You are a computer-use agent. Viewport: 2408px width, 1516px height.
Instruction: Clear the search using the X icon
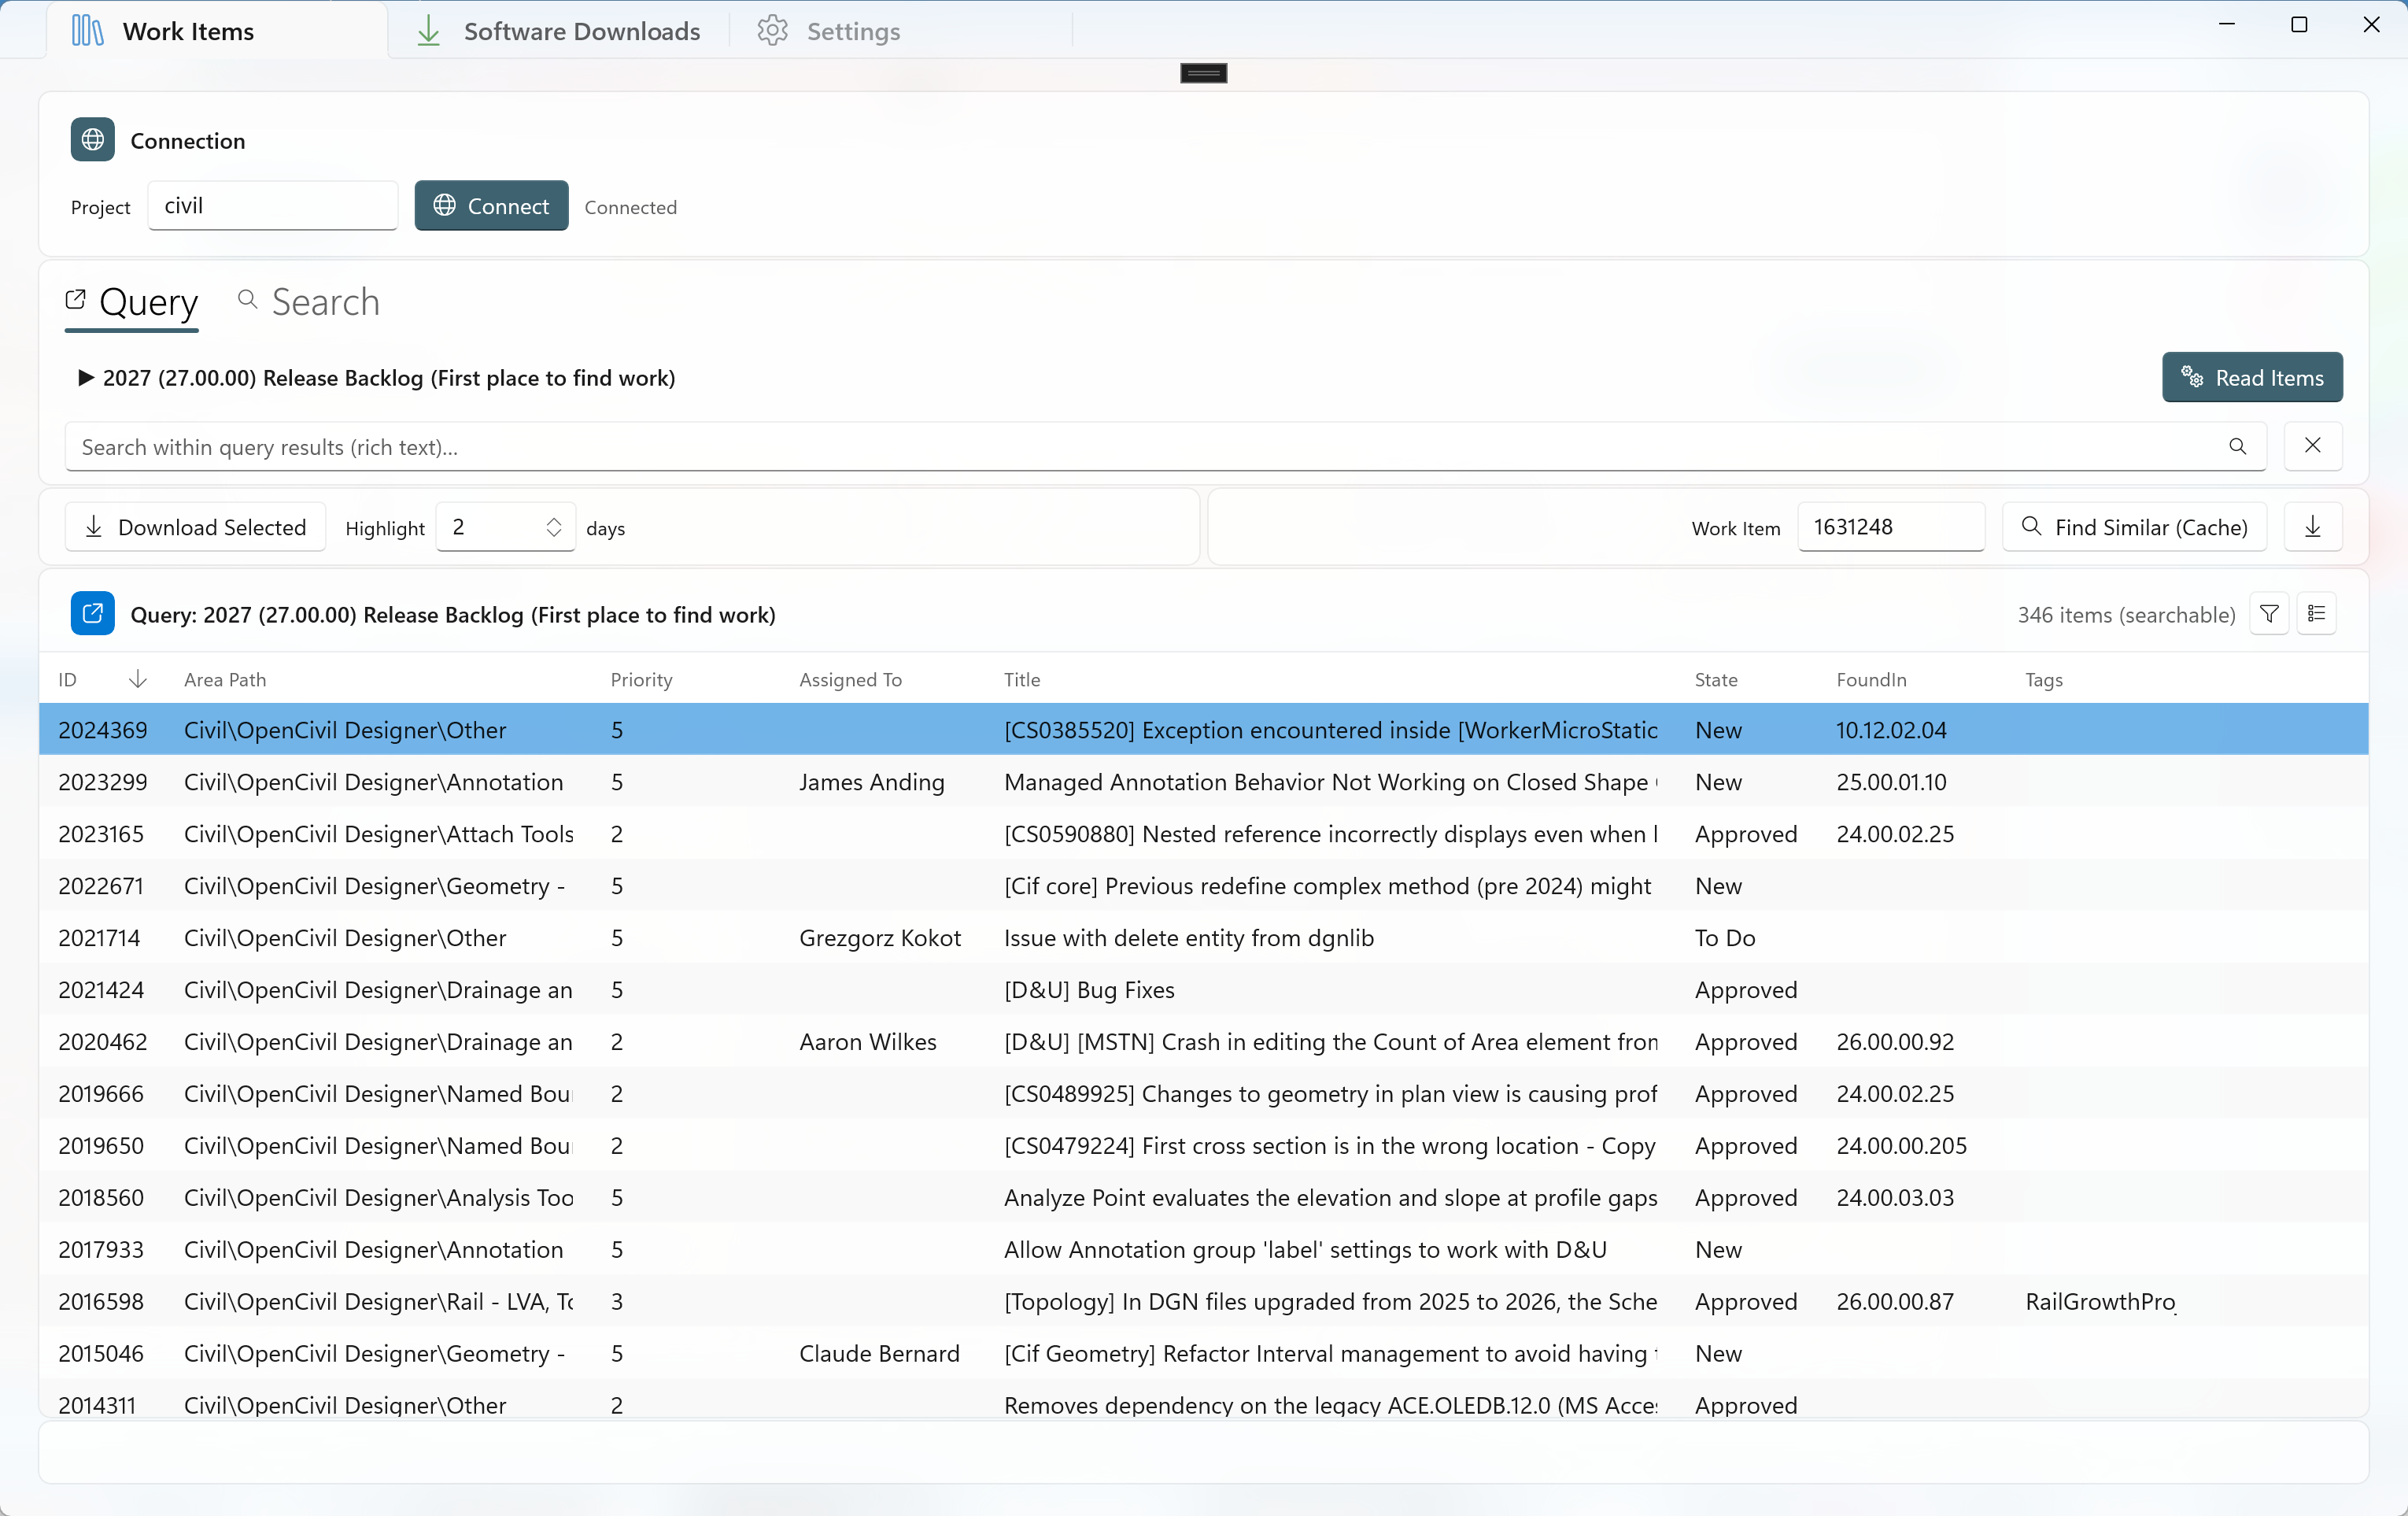(x=2312, y=447)
